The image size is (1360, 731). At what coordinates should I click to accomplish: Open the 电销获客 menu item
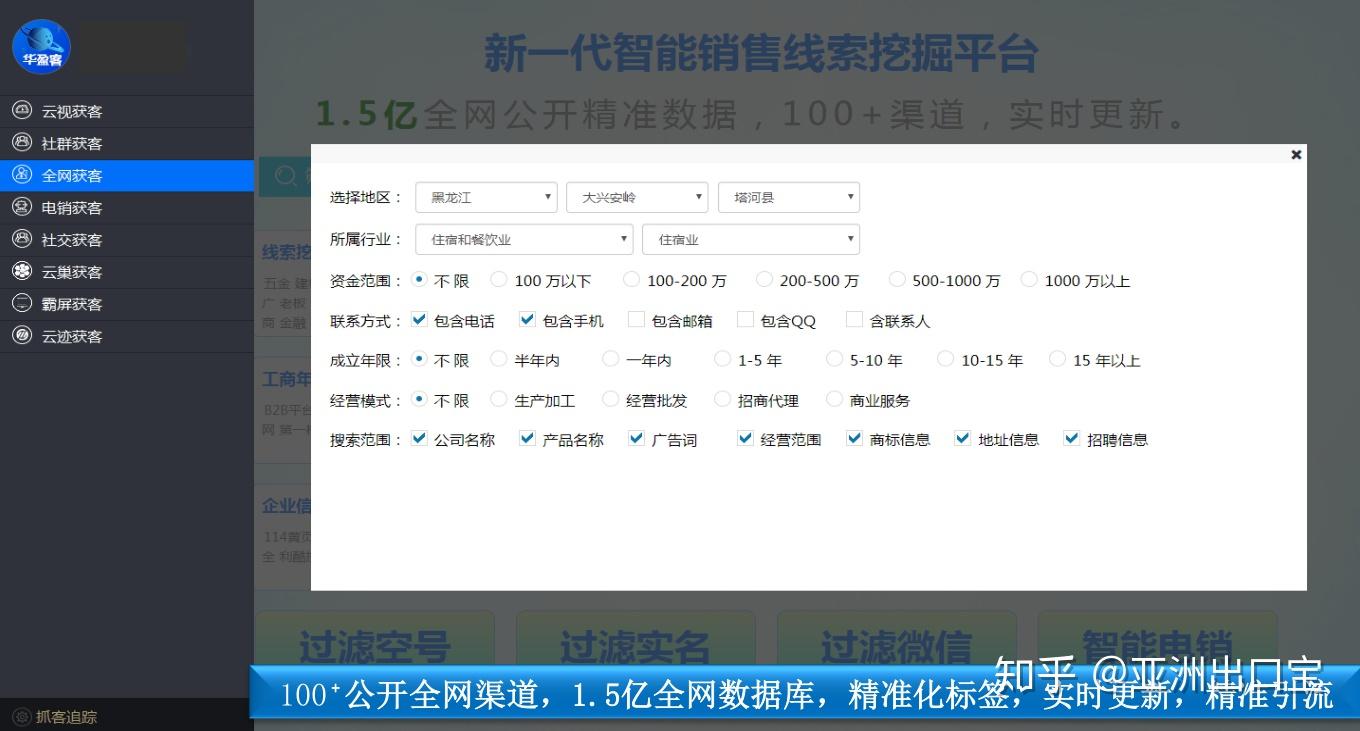[127, 207]
